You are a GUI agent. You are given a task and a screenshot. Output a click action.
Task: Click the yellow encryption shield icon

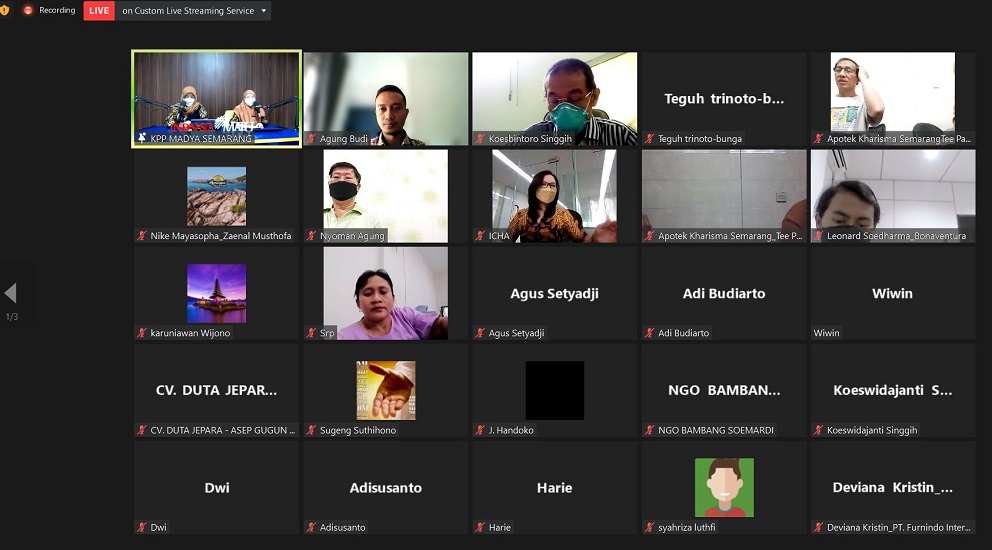tap(5, 10)
